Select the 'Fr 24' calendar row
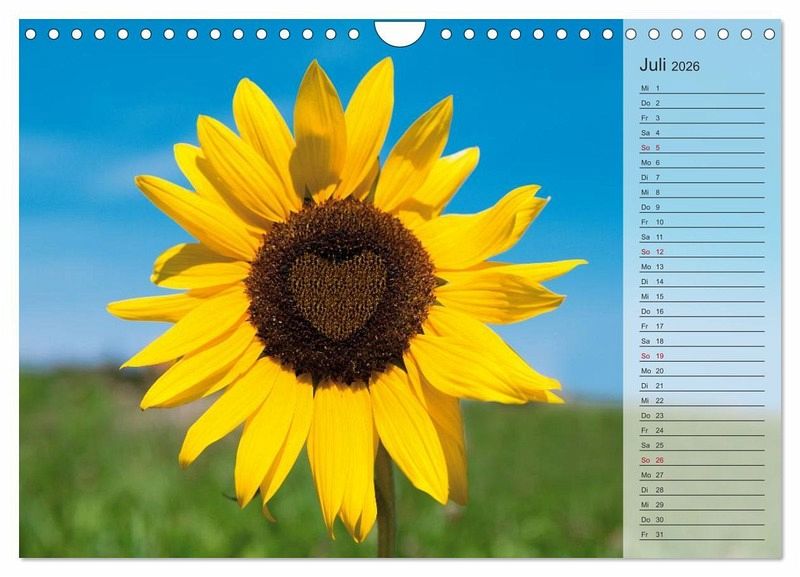Viewport: 800px width, 577px height. 702,430
